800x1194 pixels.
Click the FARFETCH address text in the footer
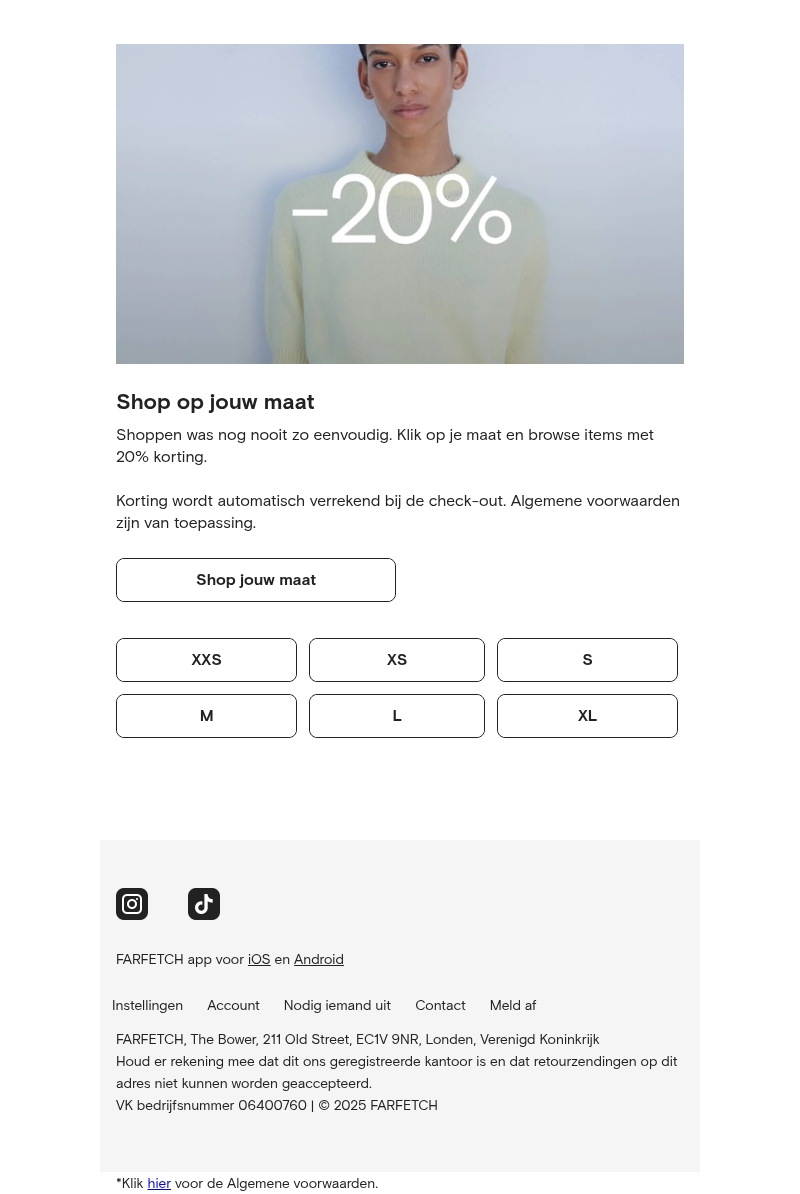[357, 1039]
